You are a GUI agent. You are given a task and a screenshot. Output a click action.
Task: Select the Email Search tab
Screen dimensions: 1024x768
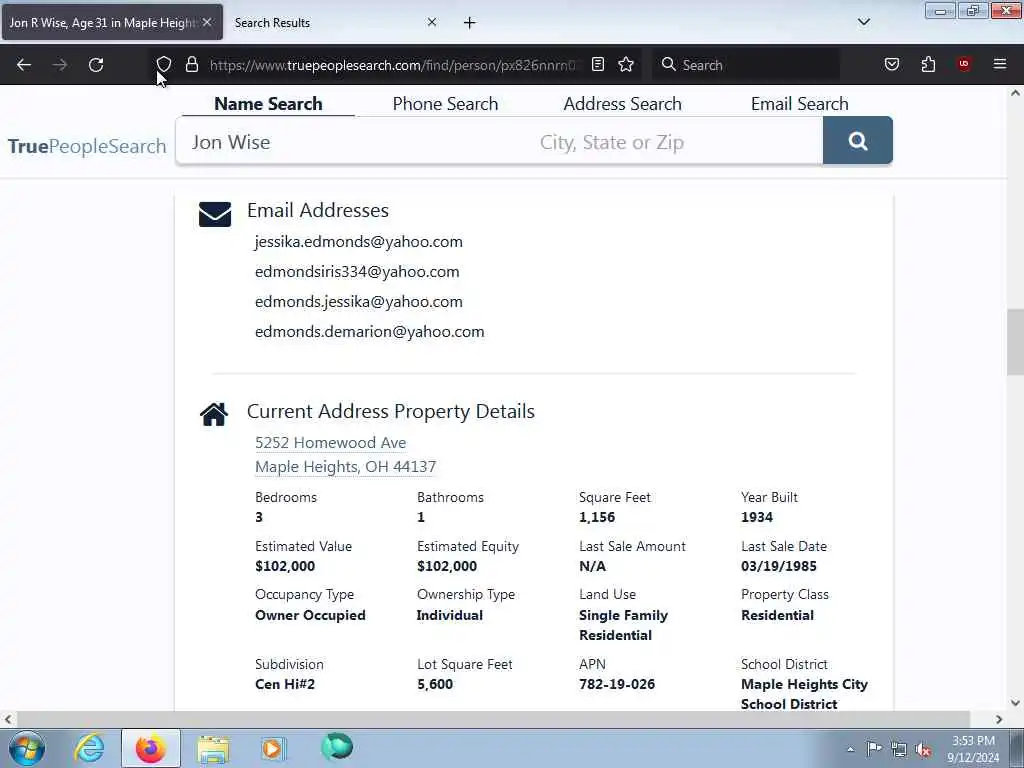(x=799, y=104)
